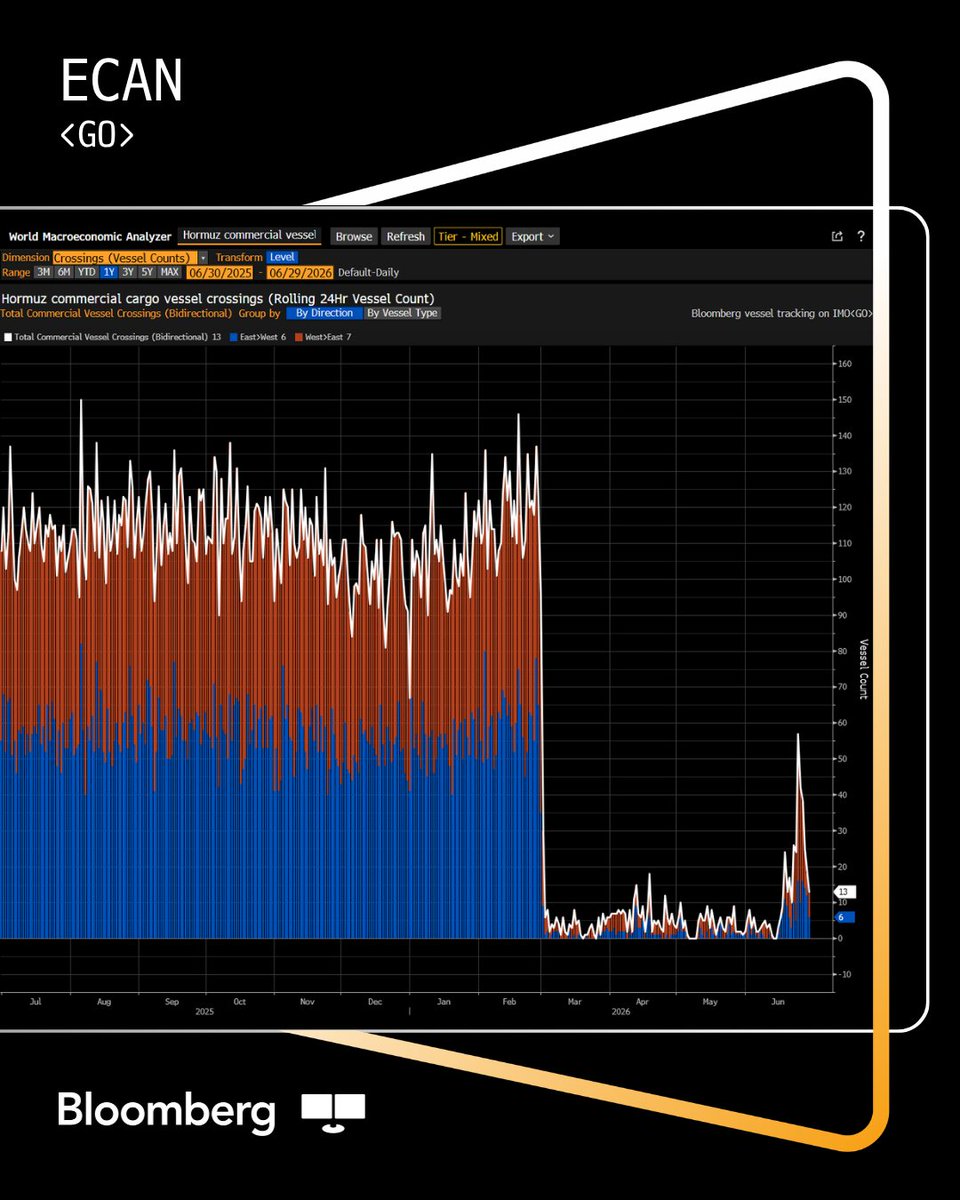Select the 6M range

pyautogui.click(x=64, y=272)
